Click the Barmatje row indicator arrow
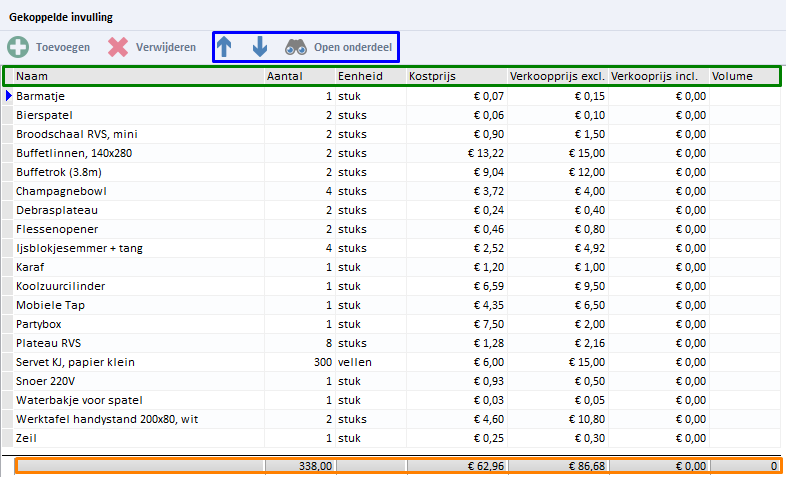The height and width of the screenshot is (477, 786). click(9, 96)
